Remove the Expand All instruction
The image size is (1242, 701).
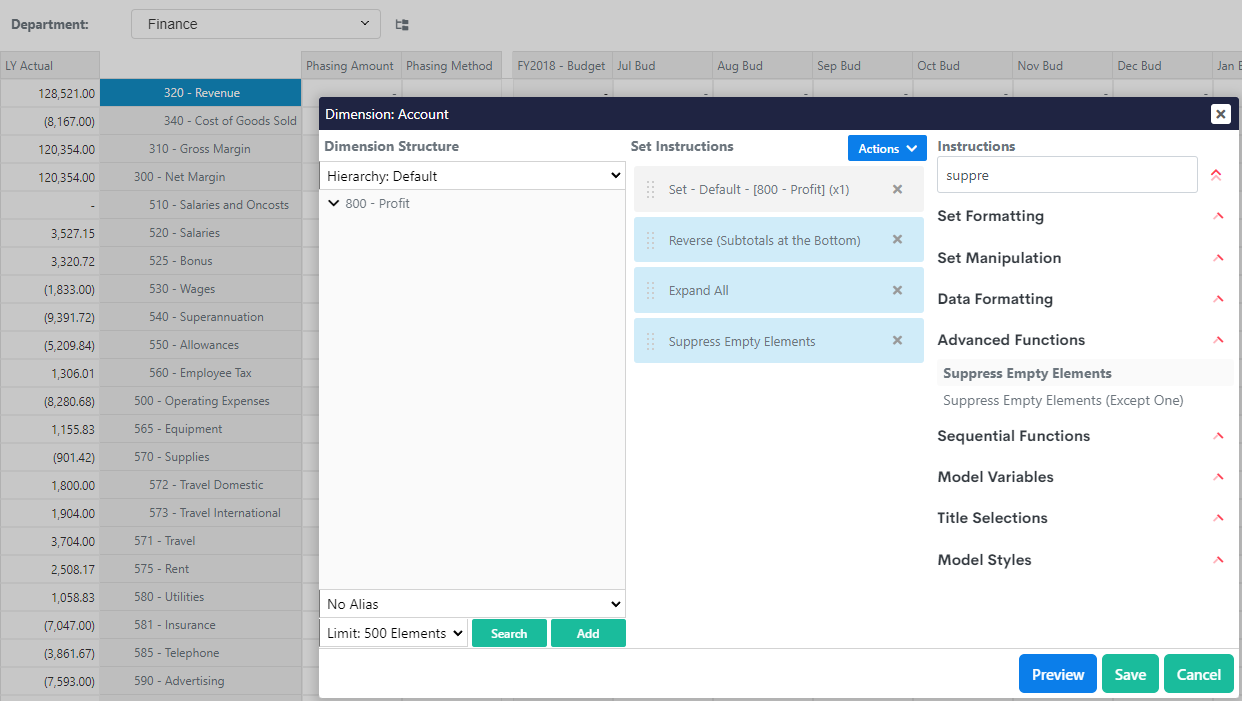[897, 290]
